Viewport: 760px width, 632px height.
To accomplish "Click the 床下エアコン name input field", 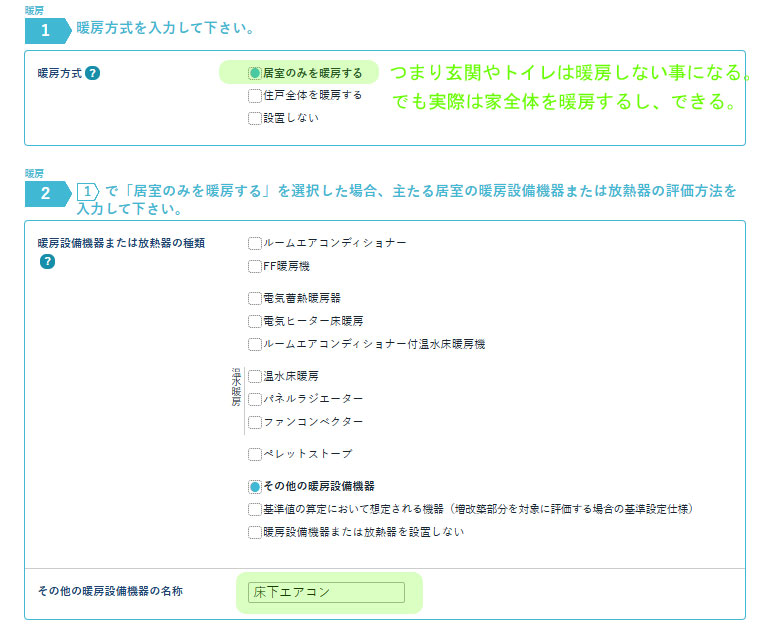I will [x=326, y=593].
